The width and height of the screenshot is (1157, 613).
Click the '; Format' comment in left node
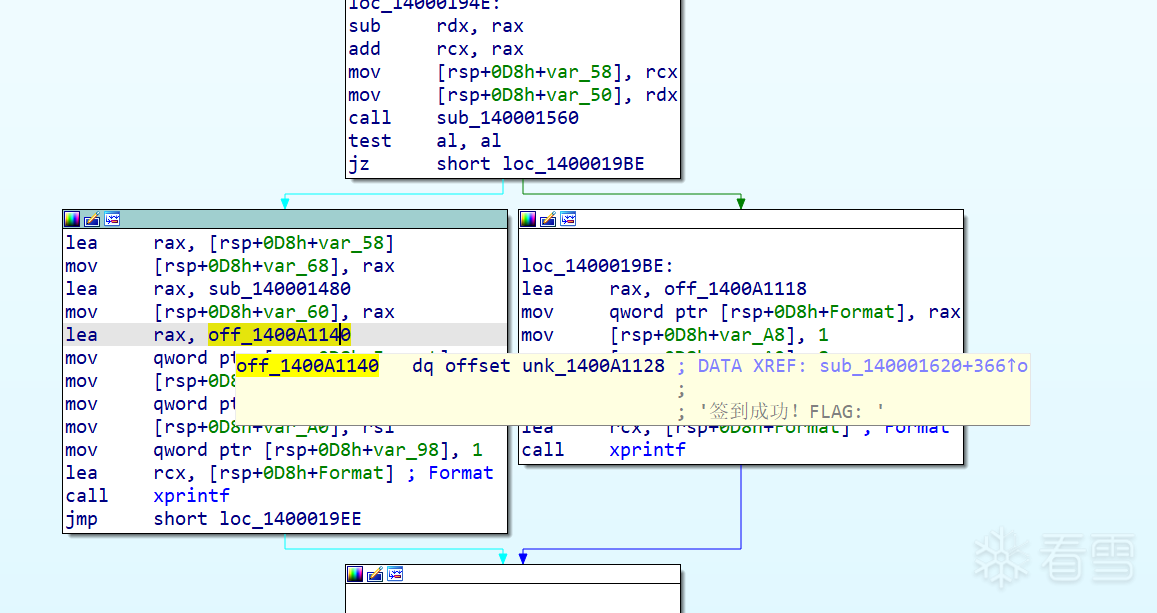[x=450, y=474]
